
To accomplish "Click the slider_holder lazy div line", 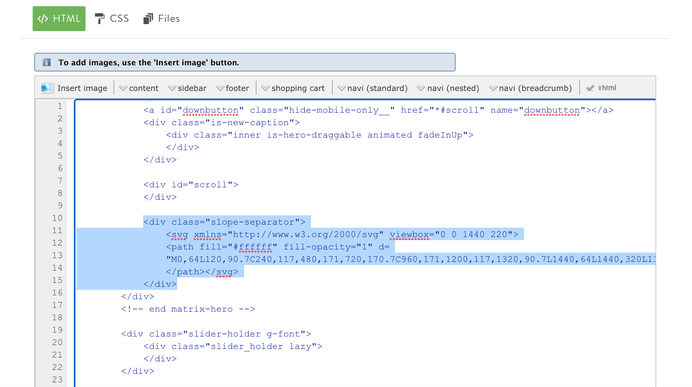I will point(233,346).
